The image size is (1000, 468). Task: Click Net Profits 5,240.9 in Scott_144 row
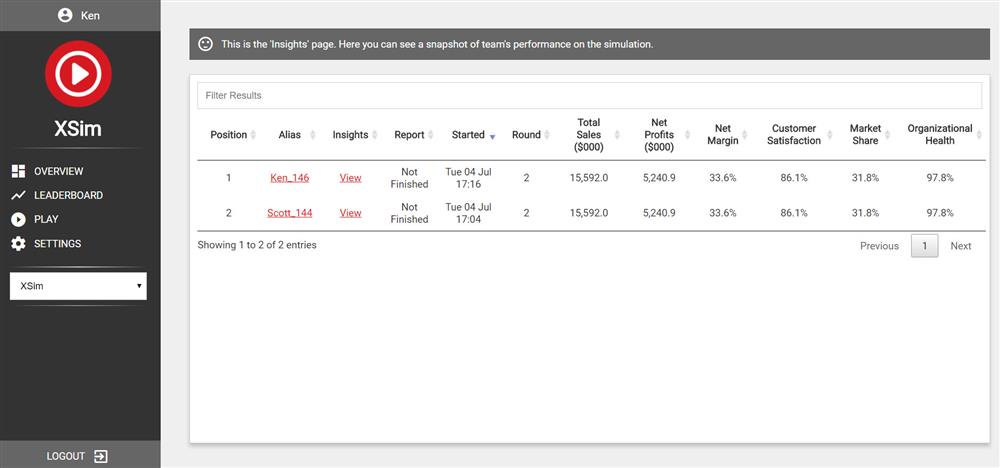pyautogui.click(x=659, y=213)
